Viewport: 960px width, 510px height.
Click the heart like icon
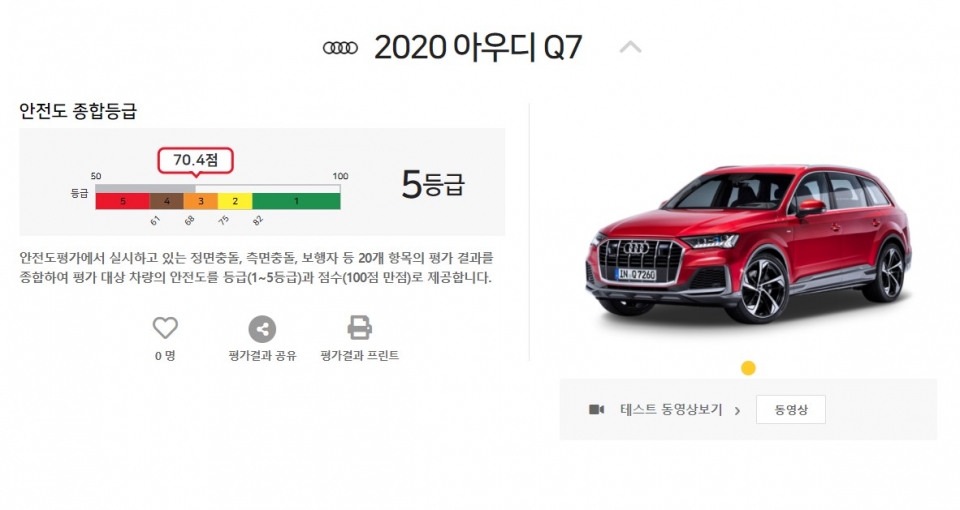click(165, 328)
